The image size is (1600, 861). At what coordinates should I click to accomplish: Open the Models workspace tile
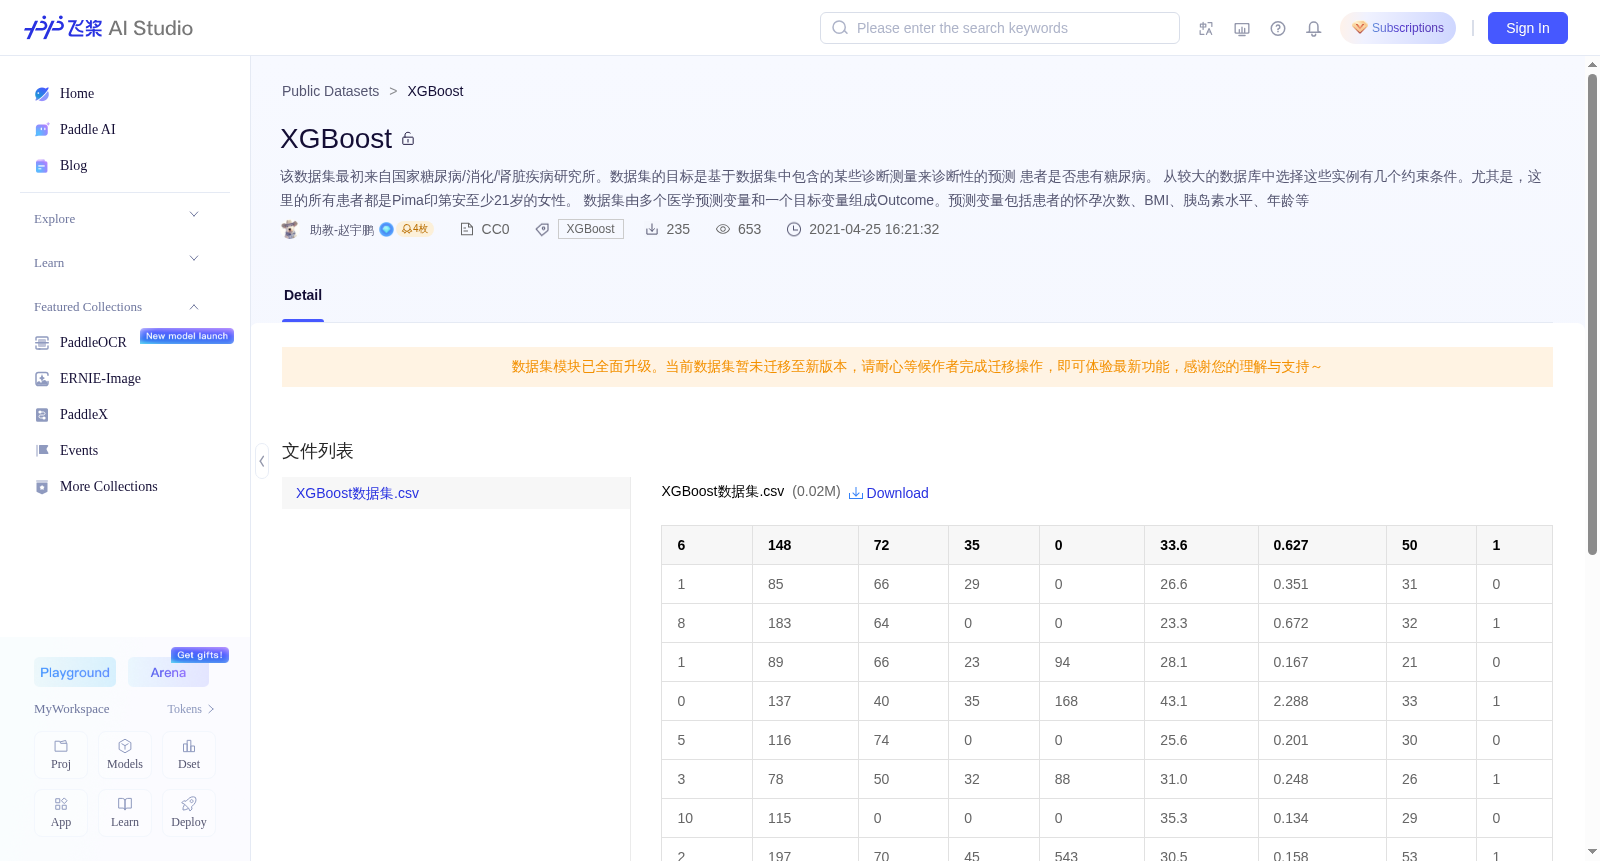(125, 755)
